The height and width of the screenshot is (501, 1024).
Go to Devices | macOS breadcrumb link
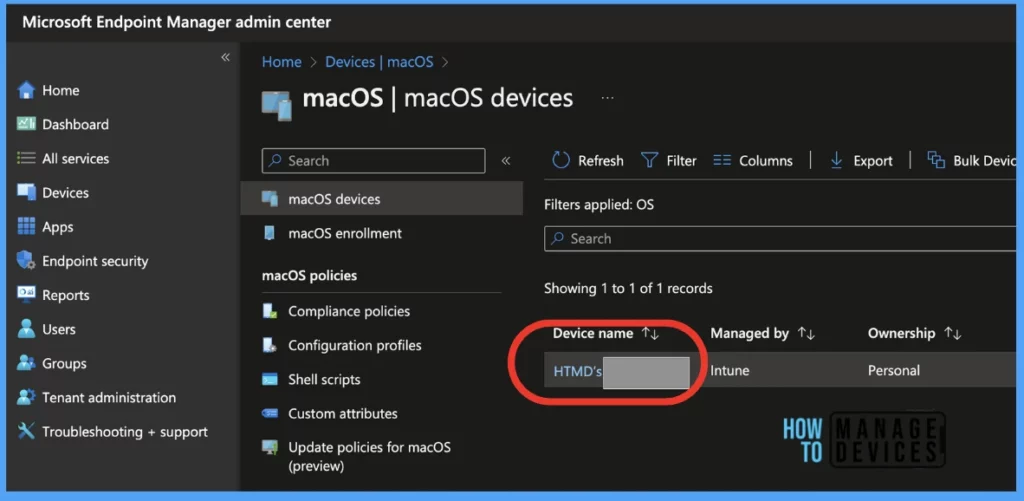coord(379,62)
